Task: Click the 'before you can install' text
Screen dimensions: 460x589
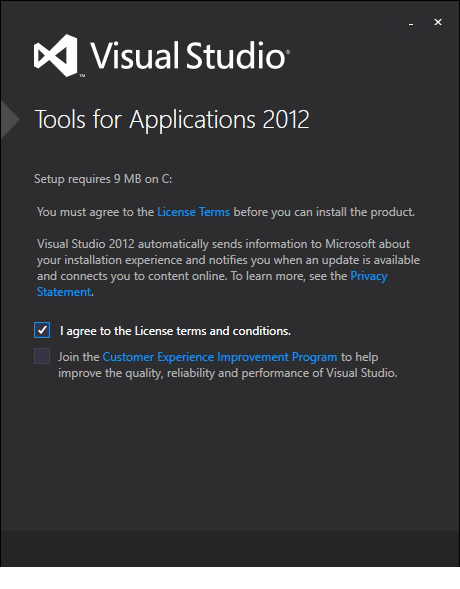Action: (324, 212)
